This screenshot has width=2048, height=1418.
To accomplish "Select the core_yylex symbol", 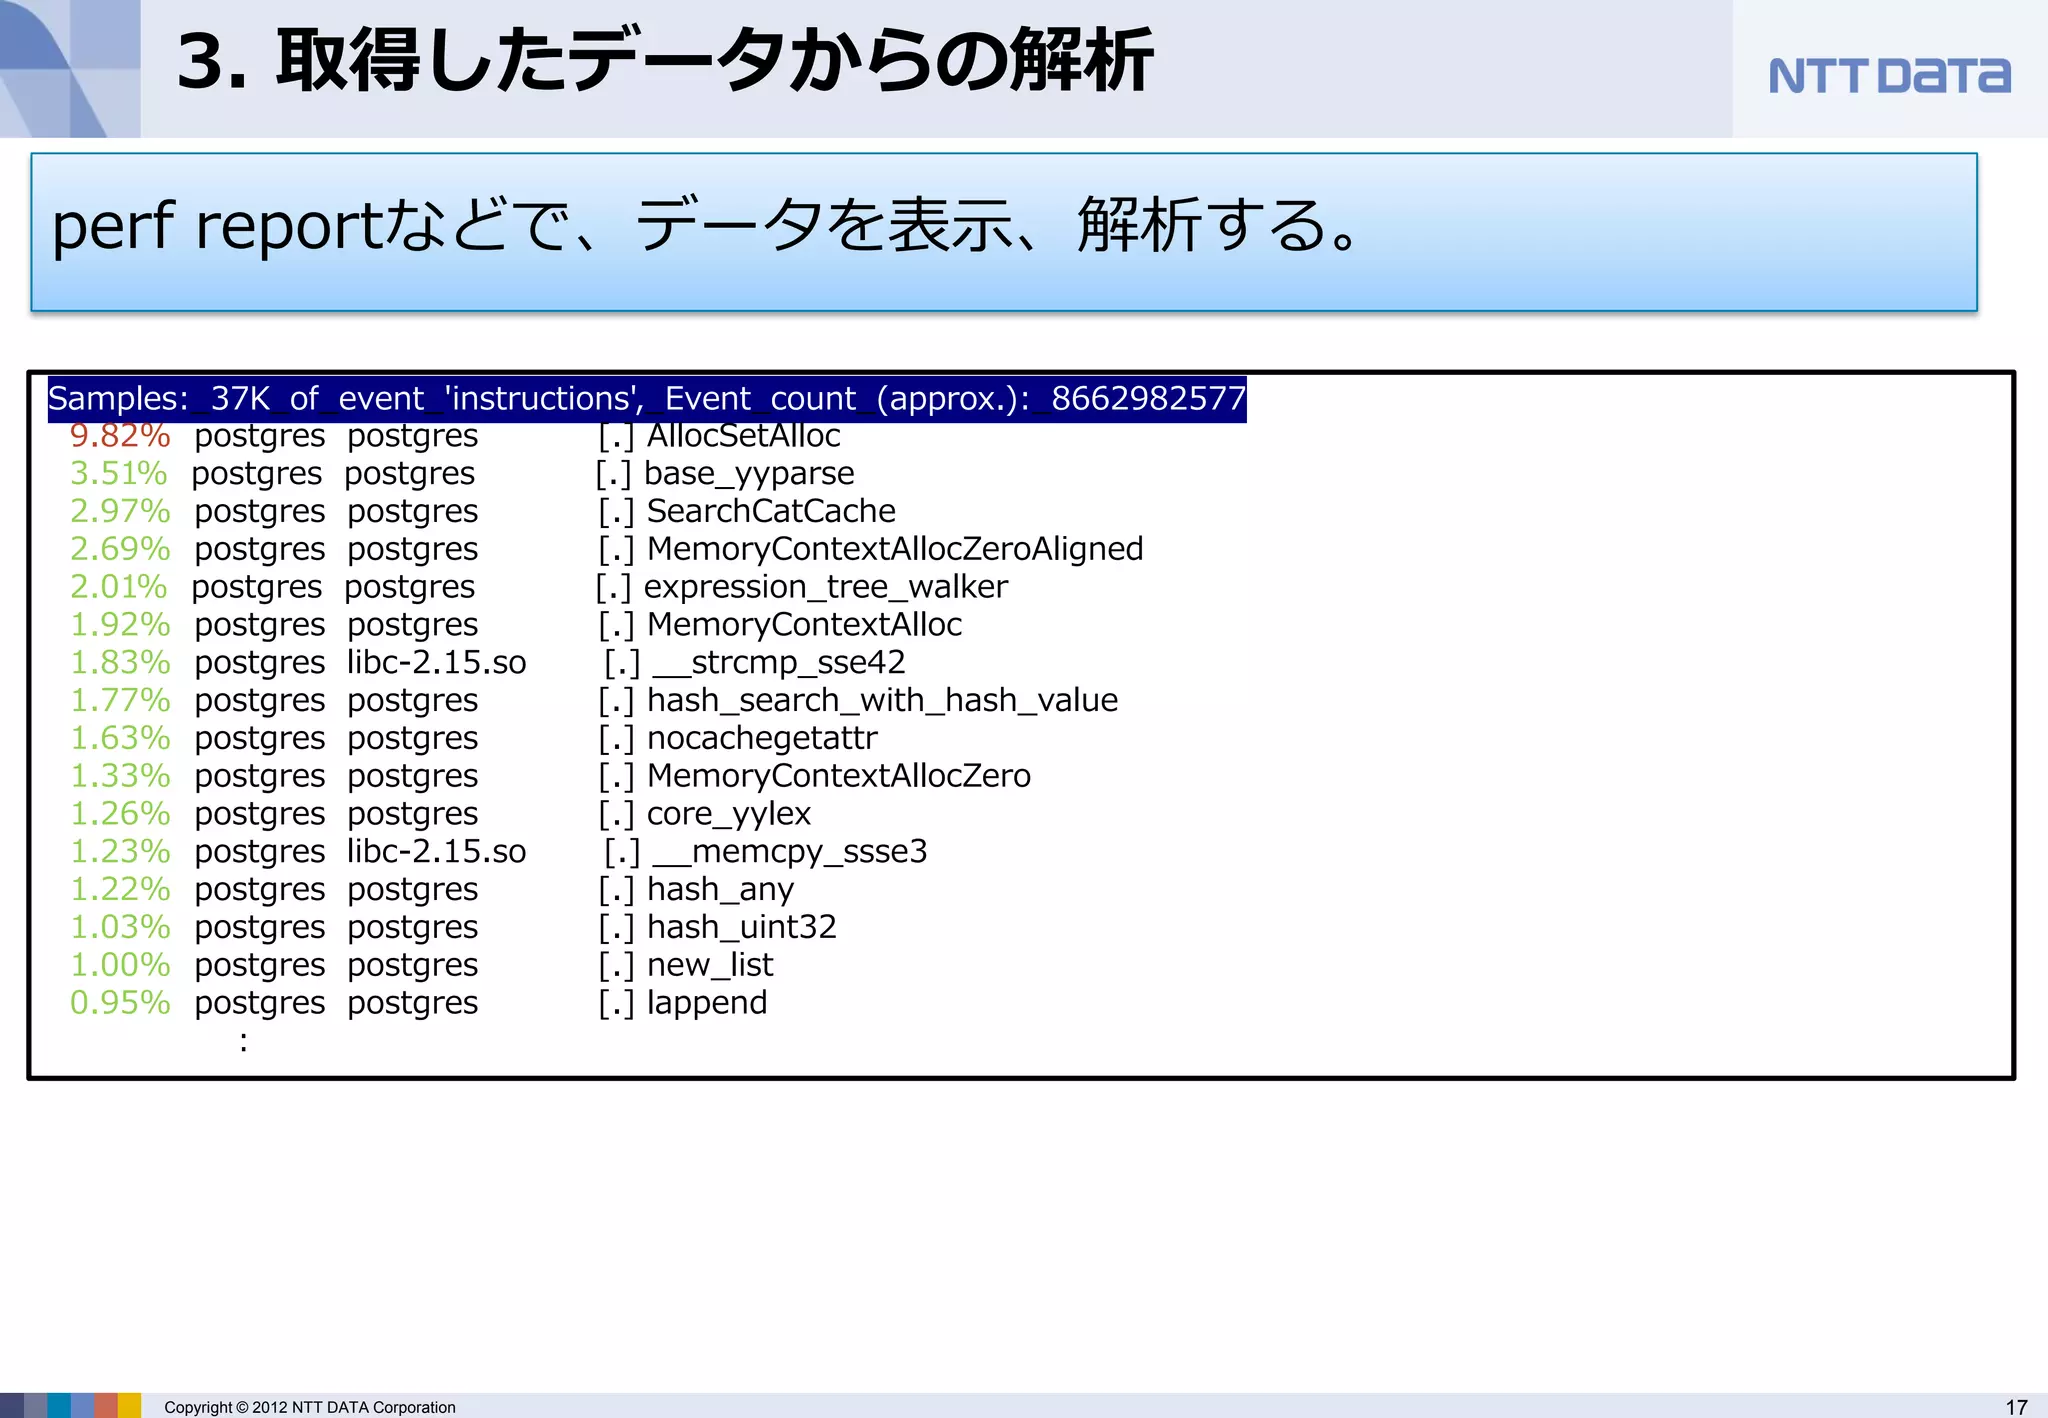I will coord(729,815).
